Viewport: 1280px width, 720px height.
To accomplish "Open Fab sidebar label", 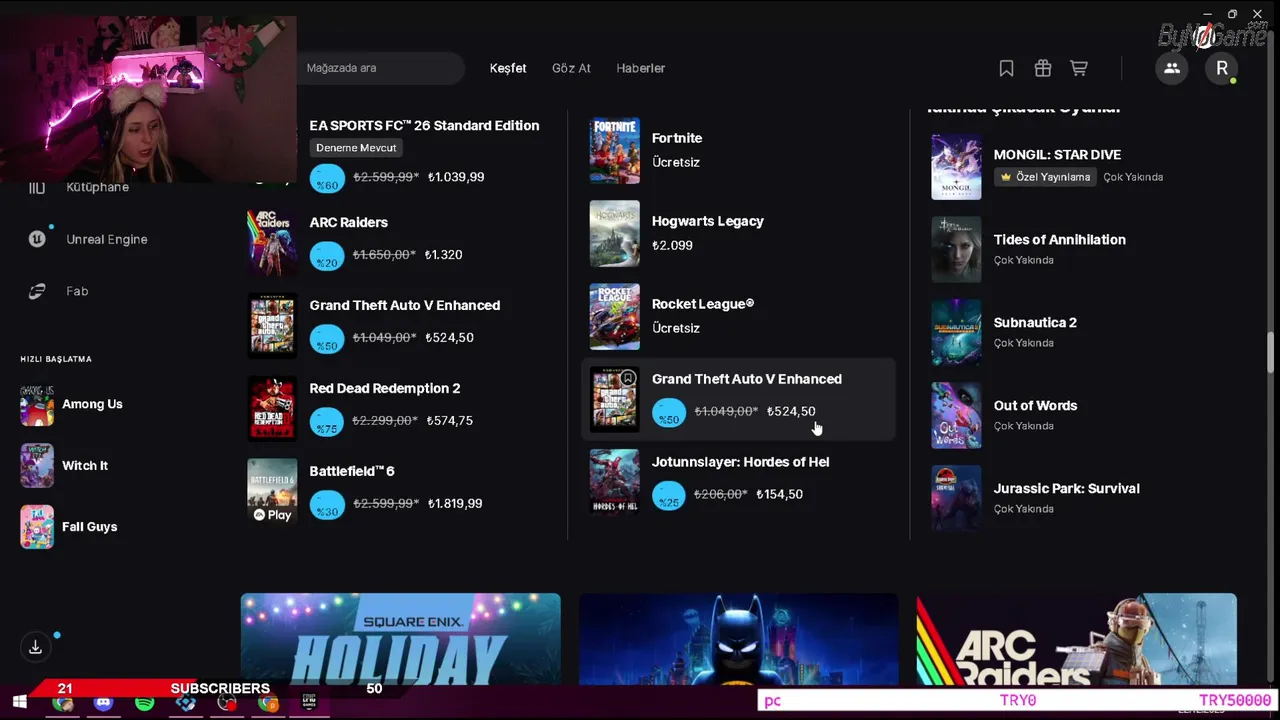I will tap(77, 291).
